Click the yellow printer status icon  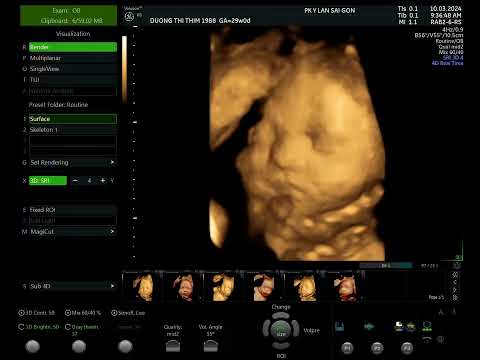[x=411, y=327]
